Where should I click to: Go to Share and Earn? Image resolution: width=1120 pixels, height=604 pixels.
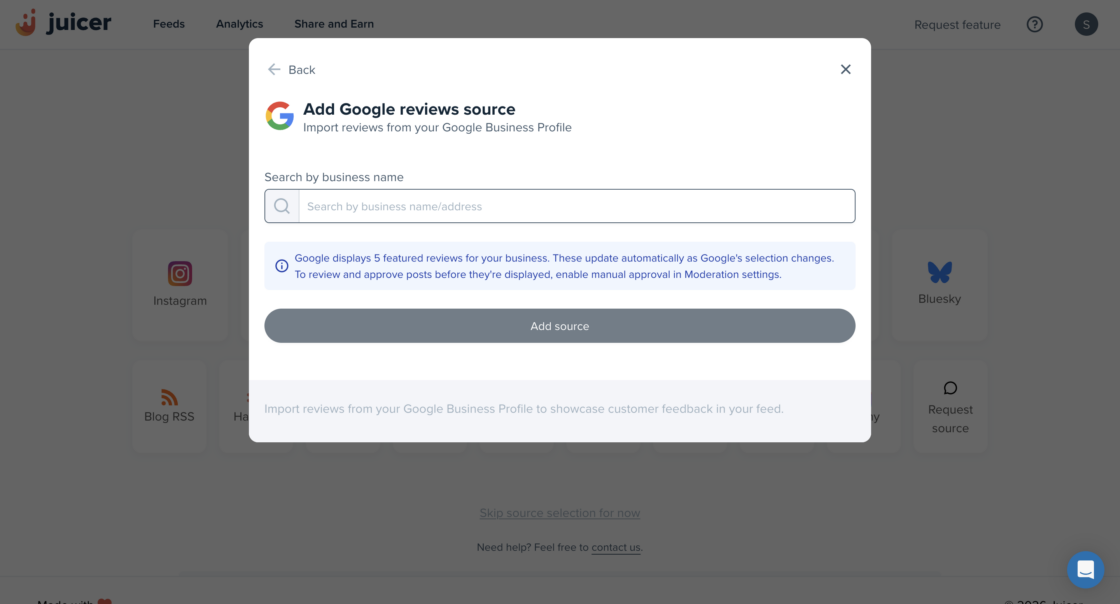pos(334,24)
